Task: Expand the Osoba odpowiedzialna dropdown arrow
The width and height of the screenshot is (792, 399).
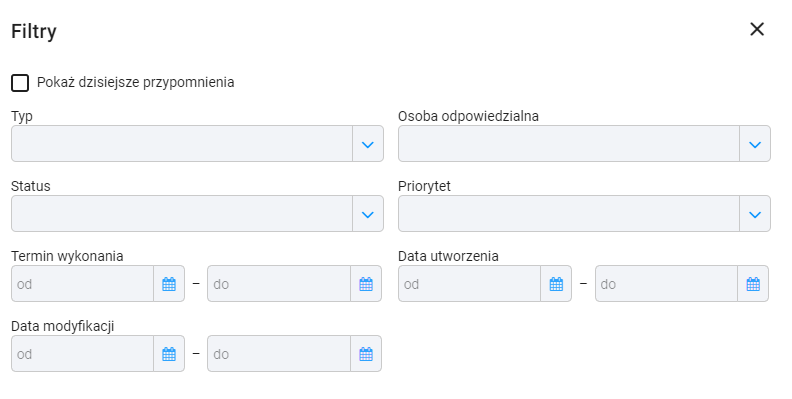Action: [755, 144]
